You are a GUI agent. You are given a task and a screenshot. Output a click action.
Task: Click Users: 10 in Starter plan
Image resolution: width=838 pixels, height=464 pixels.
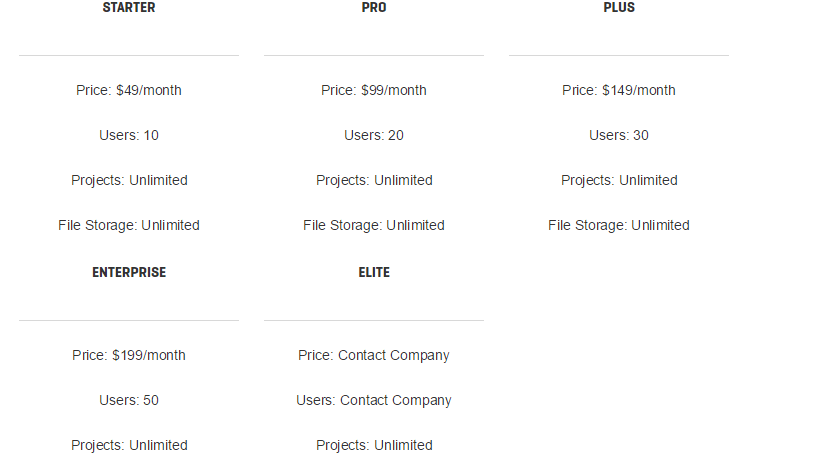tap(129, 135)
